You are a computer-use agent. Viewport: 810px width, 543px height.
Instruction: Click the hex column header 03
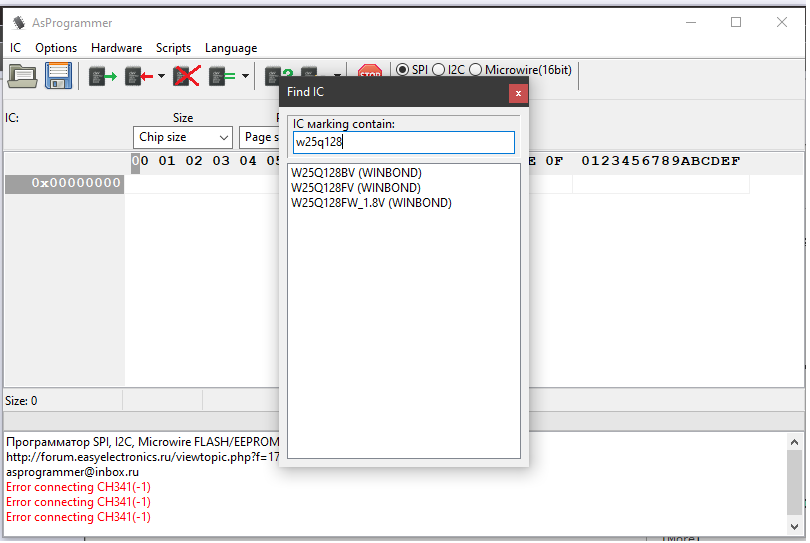(x=221, y=161)
